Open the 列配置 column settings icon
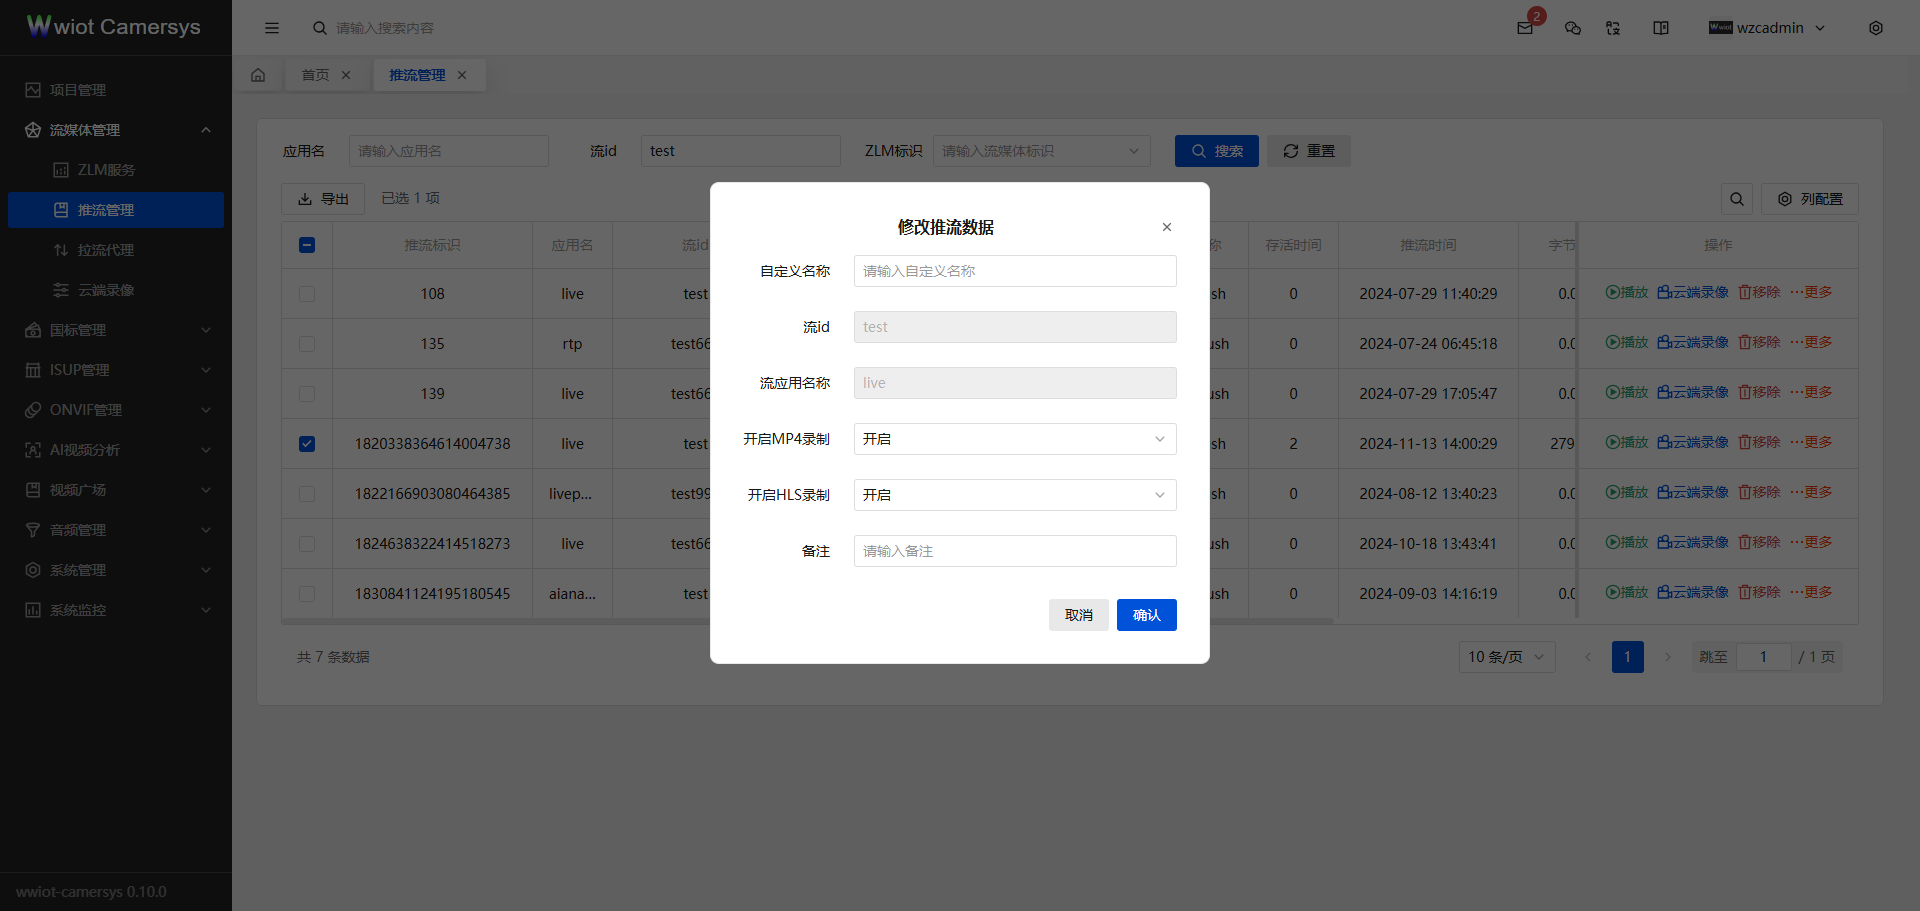The width and height of the screenshot is (1920, 911). pos(1809,199)
